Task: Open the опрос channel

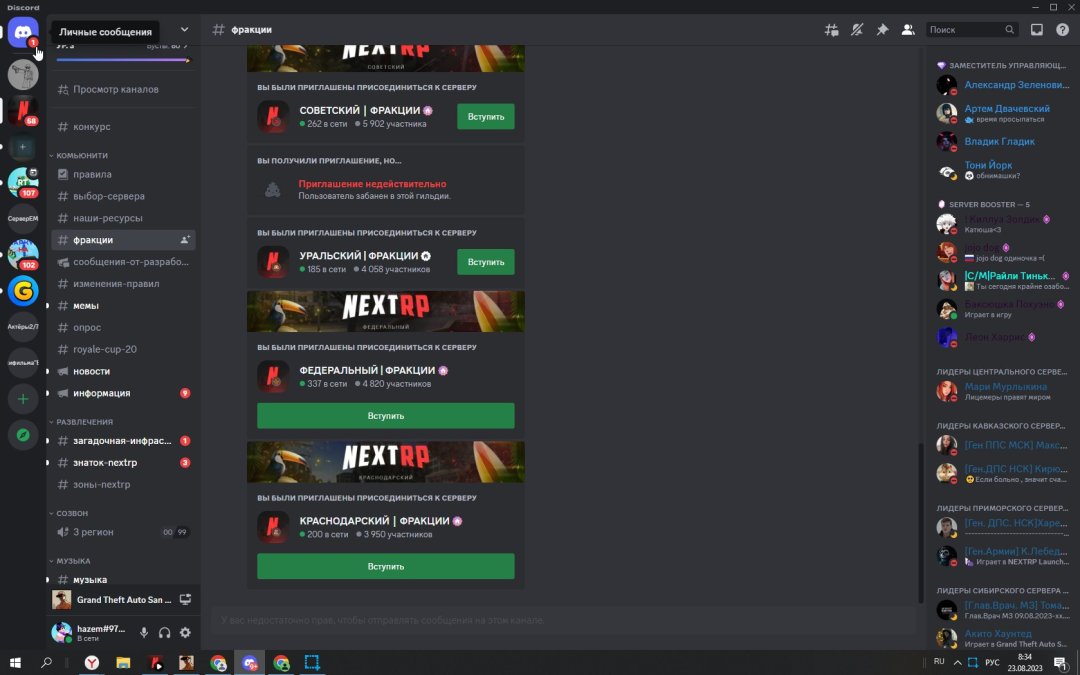Action: (123, 327)
